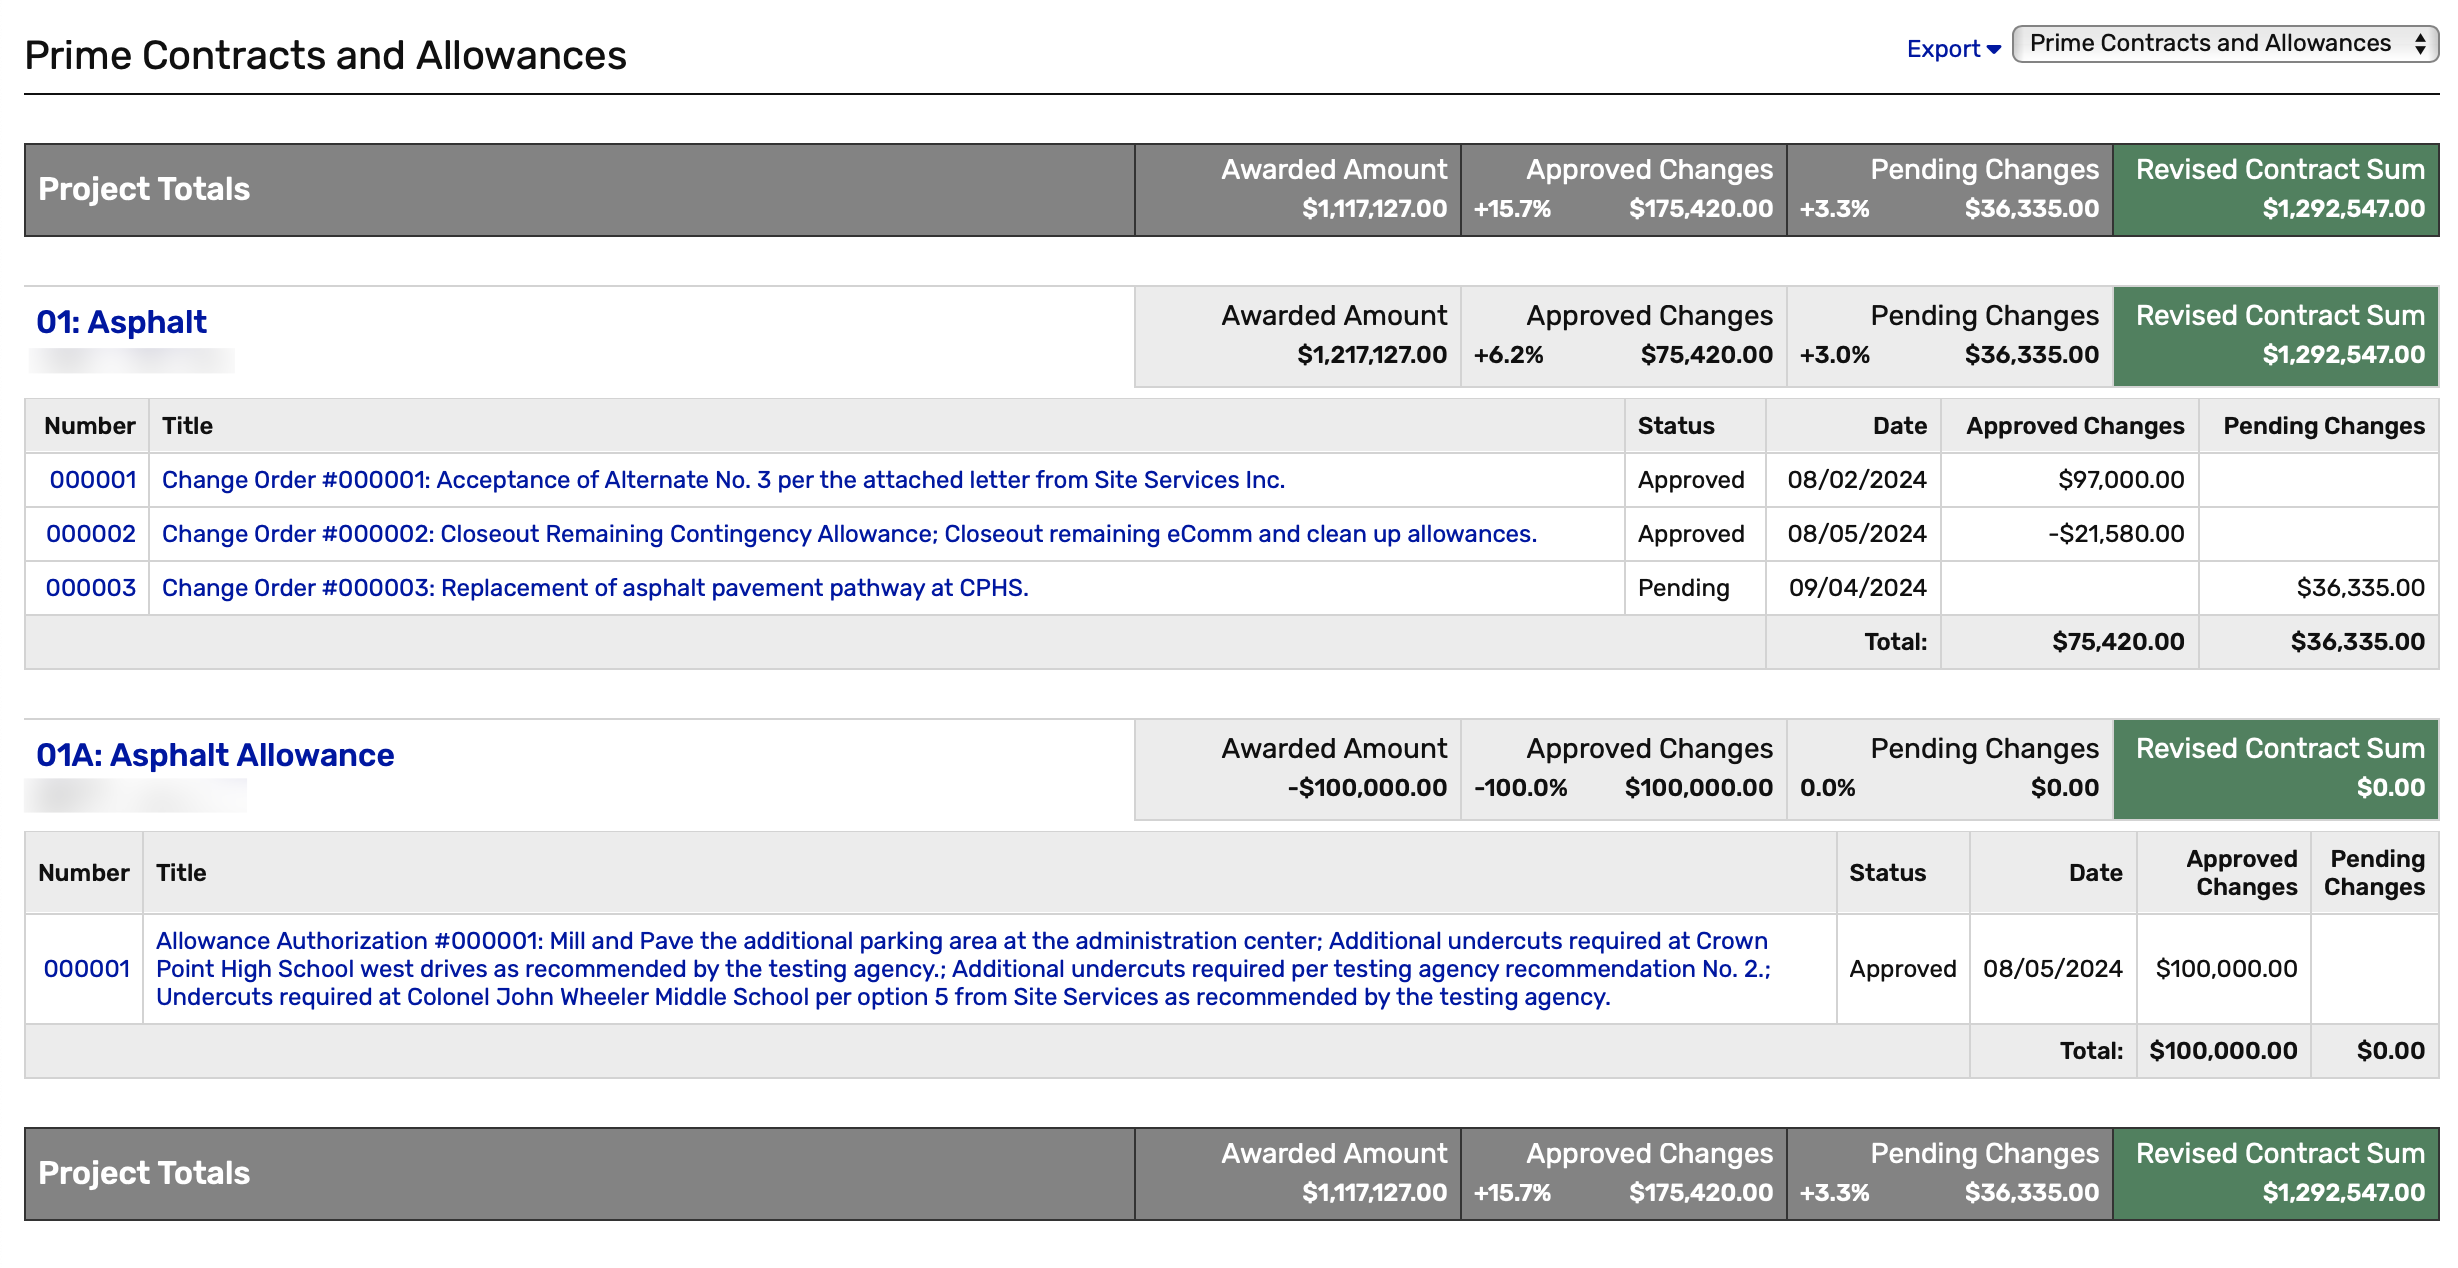This screenshot has height=1268, width=2458.
Task: Click the Export caret arrow icon
Action: point(1993,49)
